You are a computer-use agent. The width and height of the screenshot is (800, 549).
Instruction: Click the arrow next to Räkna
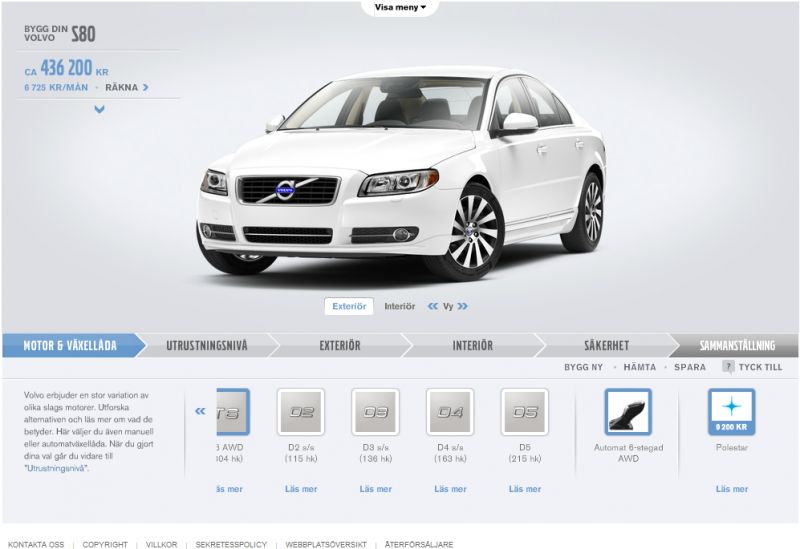(x=146, y=87)
